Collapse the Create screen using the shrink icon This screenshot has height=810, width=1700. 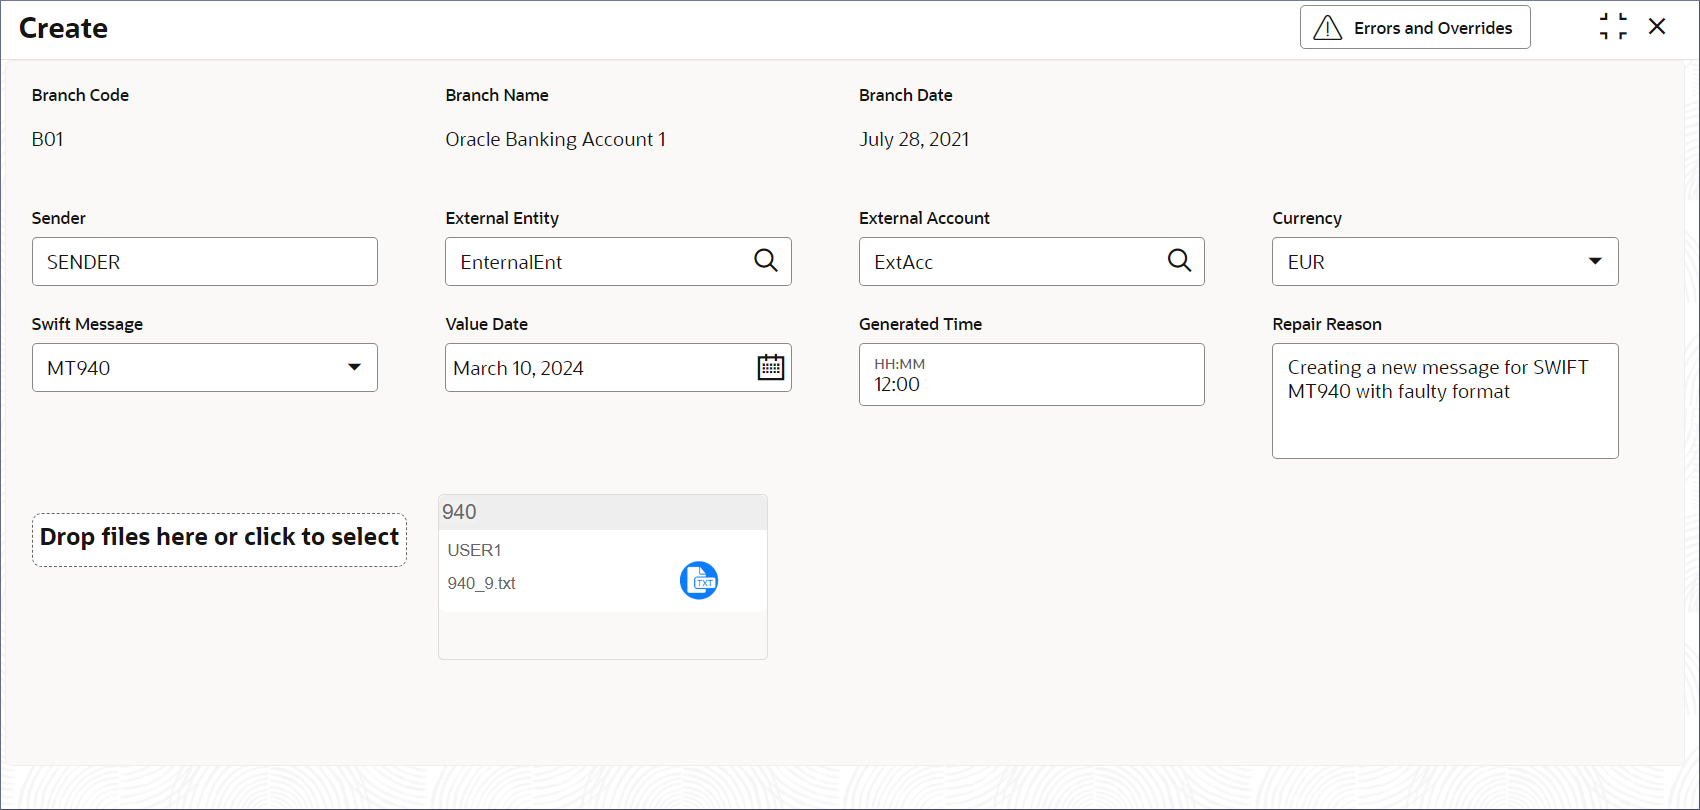(x=1613, y=27)
